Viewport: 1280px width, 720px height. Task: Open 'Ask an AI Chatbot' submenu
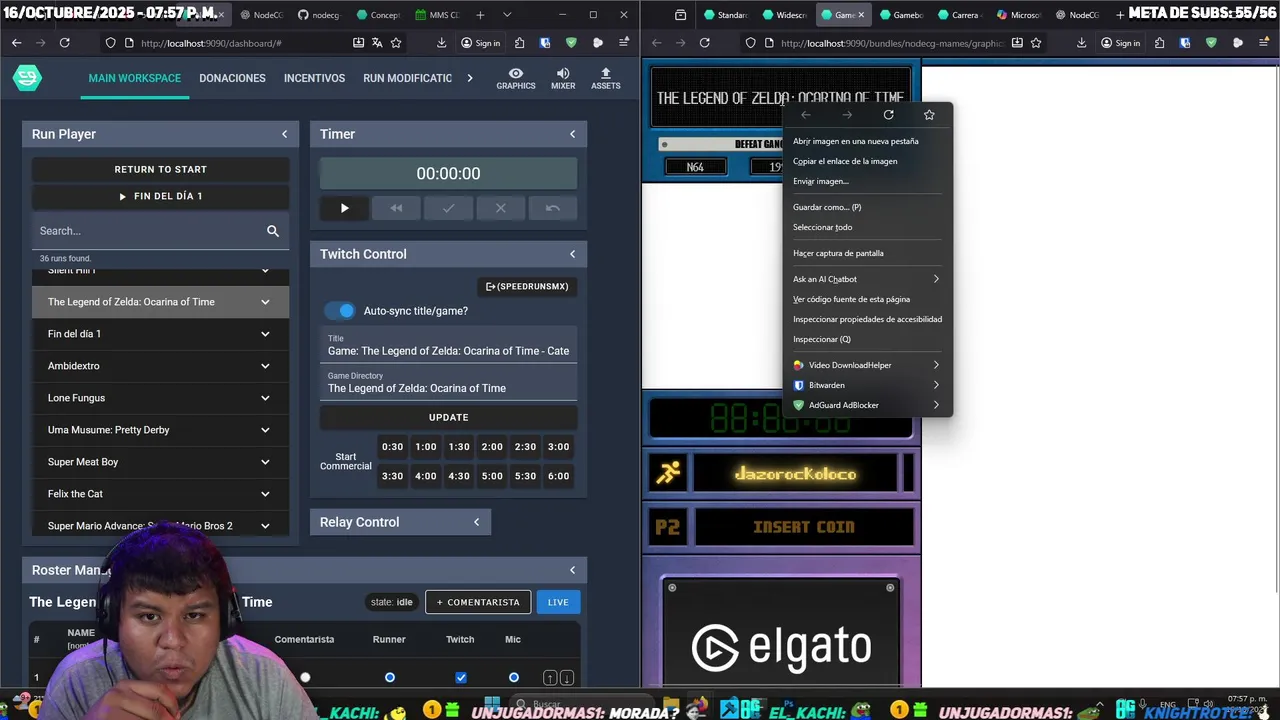pyautogui.click(x=866, y=279)
